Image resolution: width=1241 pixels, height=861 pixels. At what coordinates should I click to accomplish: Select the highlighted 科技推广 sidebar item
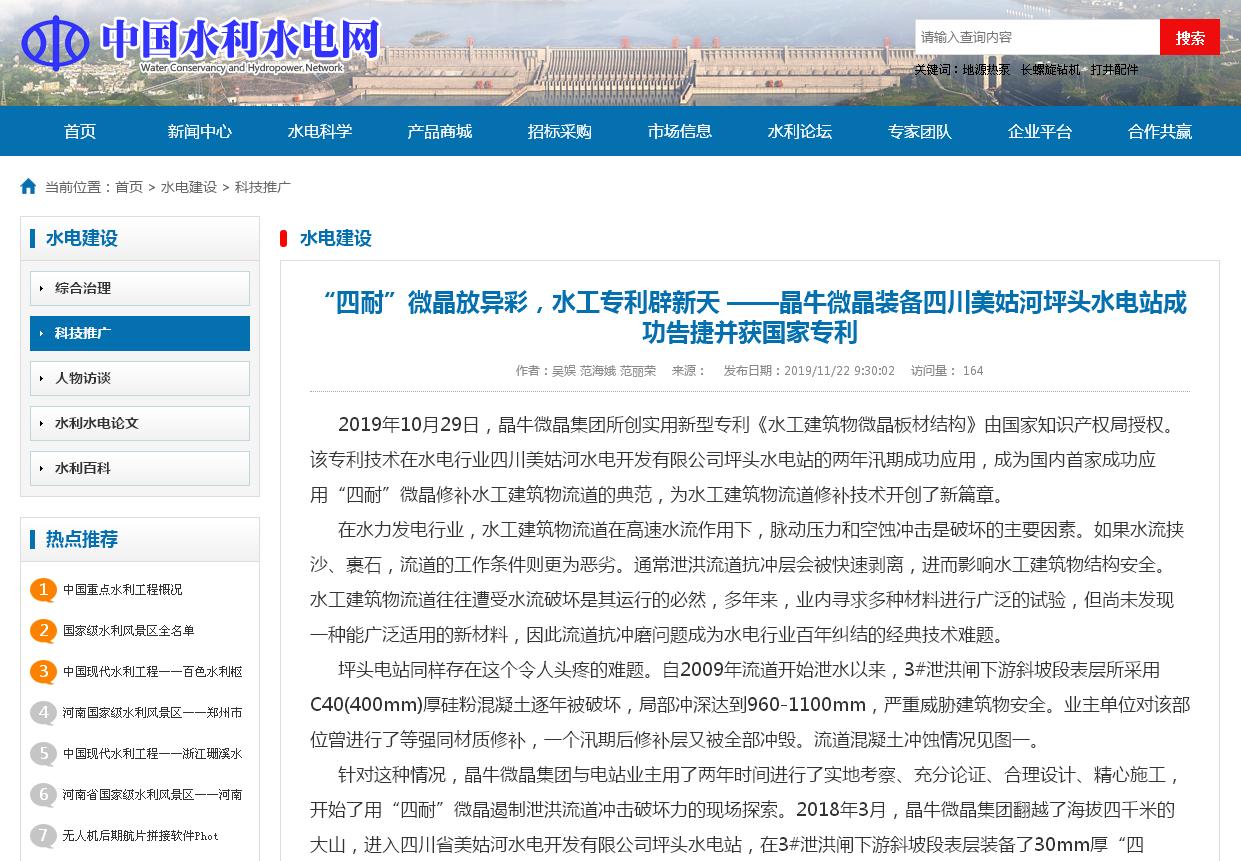coord(140,334)
